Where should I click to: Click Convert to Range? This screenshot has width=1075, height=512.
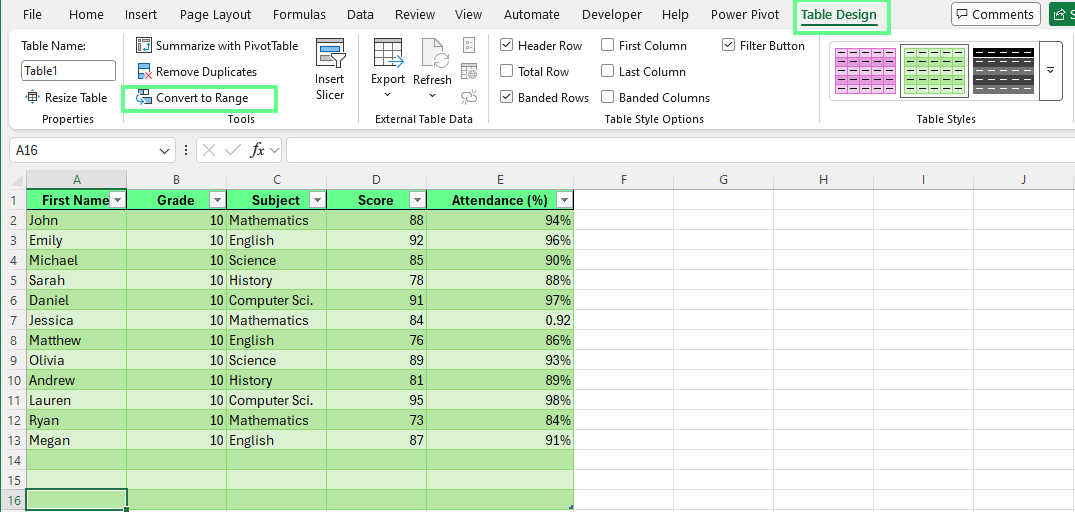(193, 98)
